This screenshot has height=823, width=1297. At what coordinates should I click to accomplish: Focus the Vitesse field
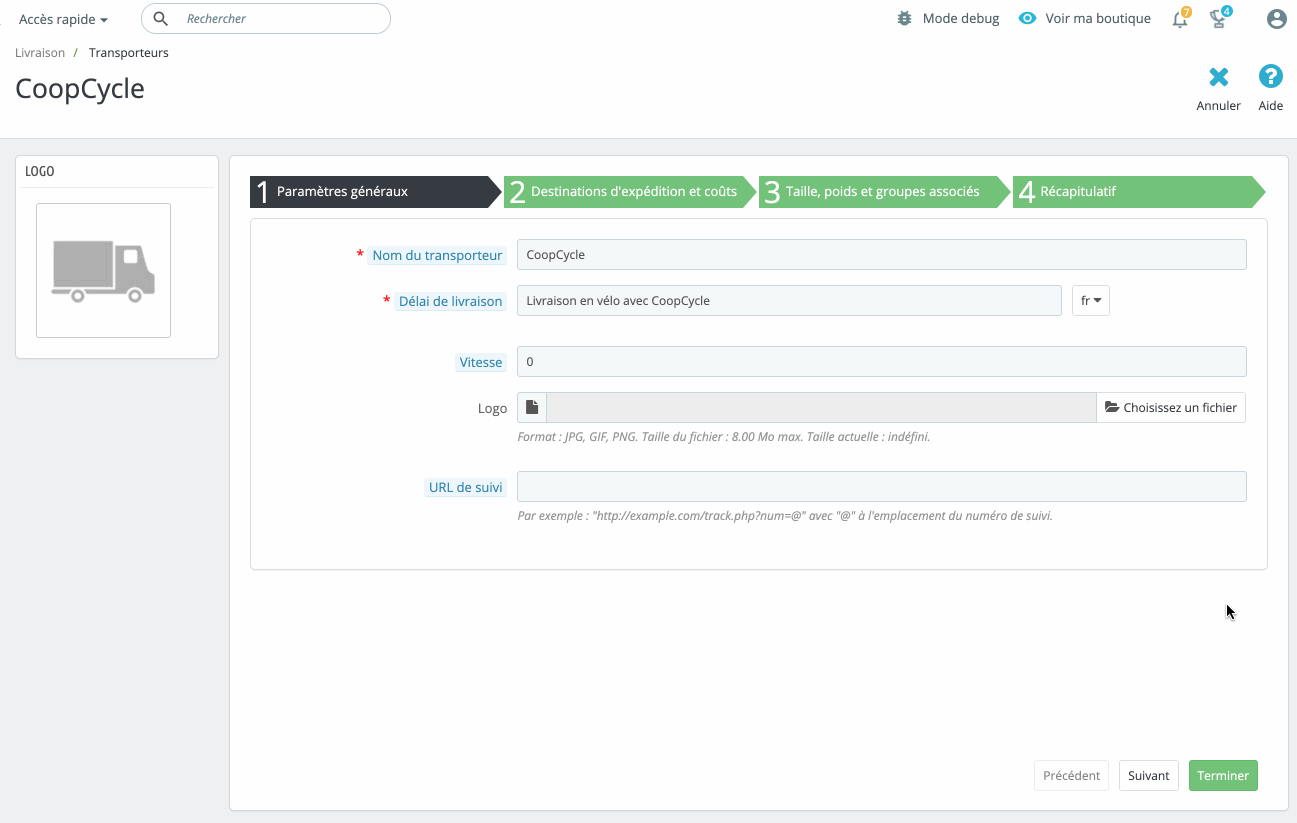click(882, 361)
